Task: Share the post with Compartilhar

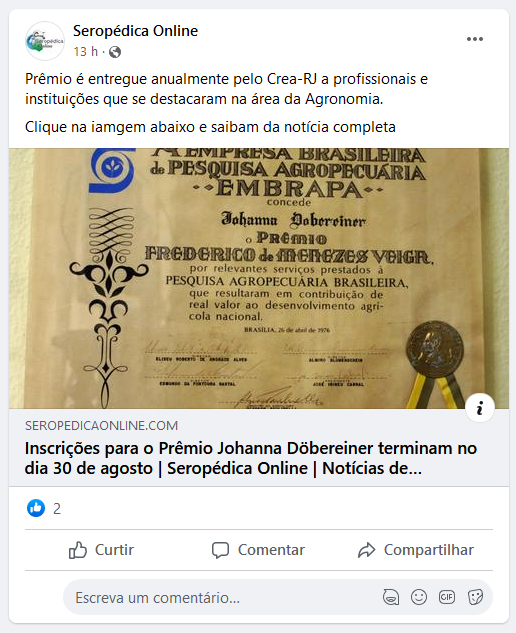Action: pos(416,550)
